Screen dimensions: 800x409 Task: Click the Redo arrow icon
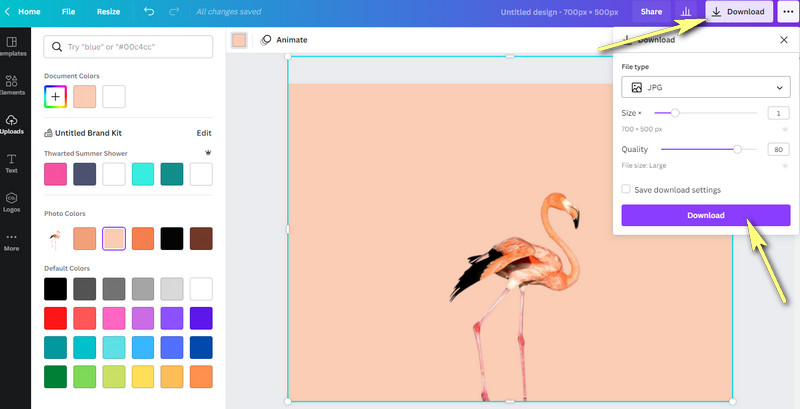click(174, 11)
